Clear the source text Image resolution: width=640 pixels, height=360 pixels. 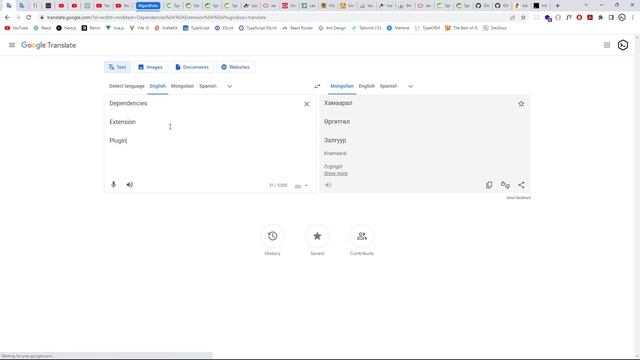307,104
